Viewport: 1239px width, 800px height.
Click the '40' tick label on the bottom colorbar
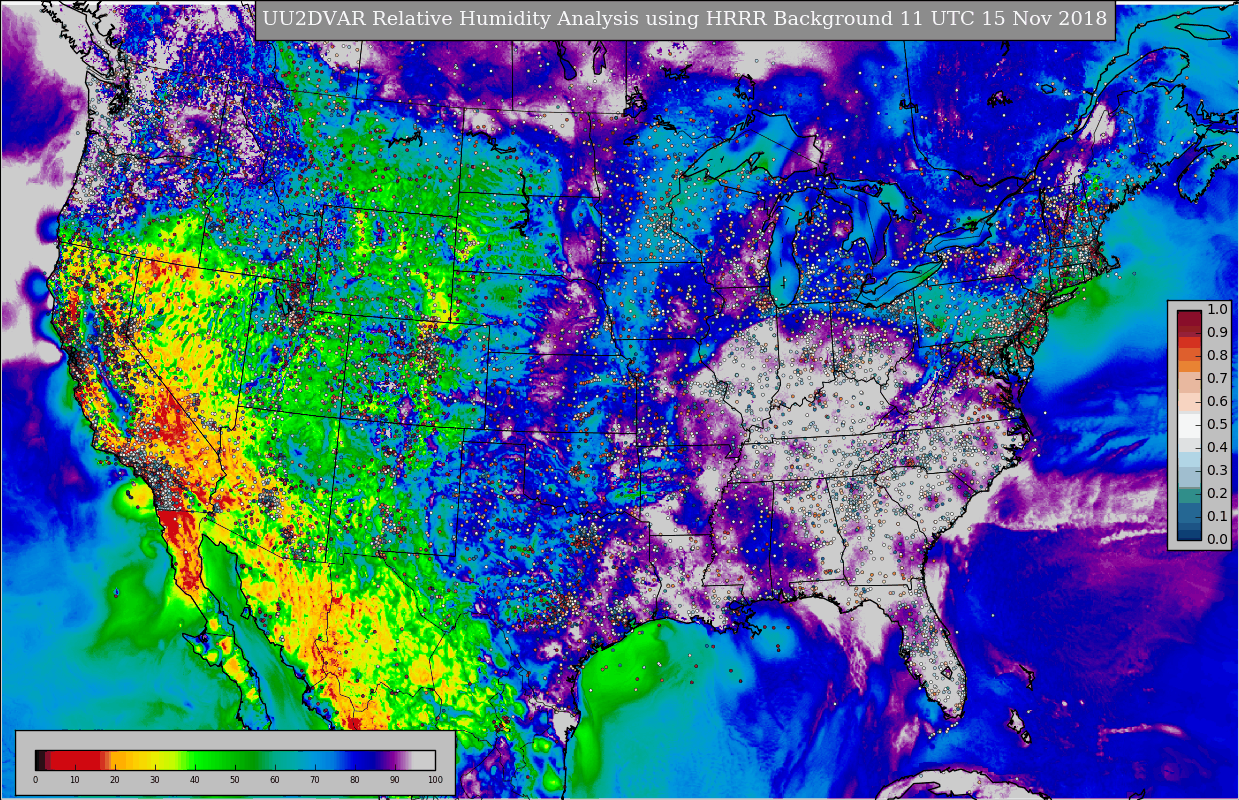tap(195, 780)
